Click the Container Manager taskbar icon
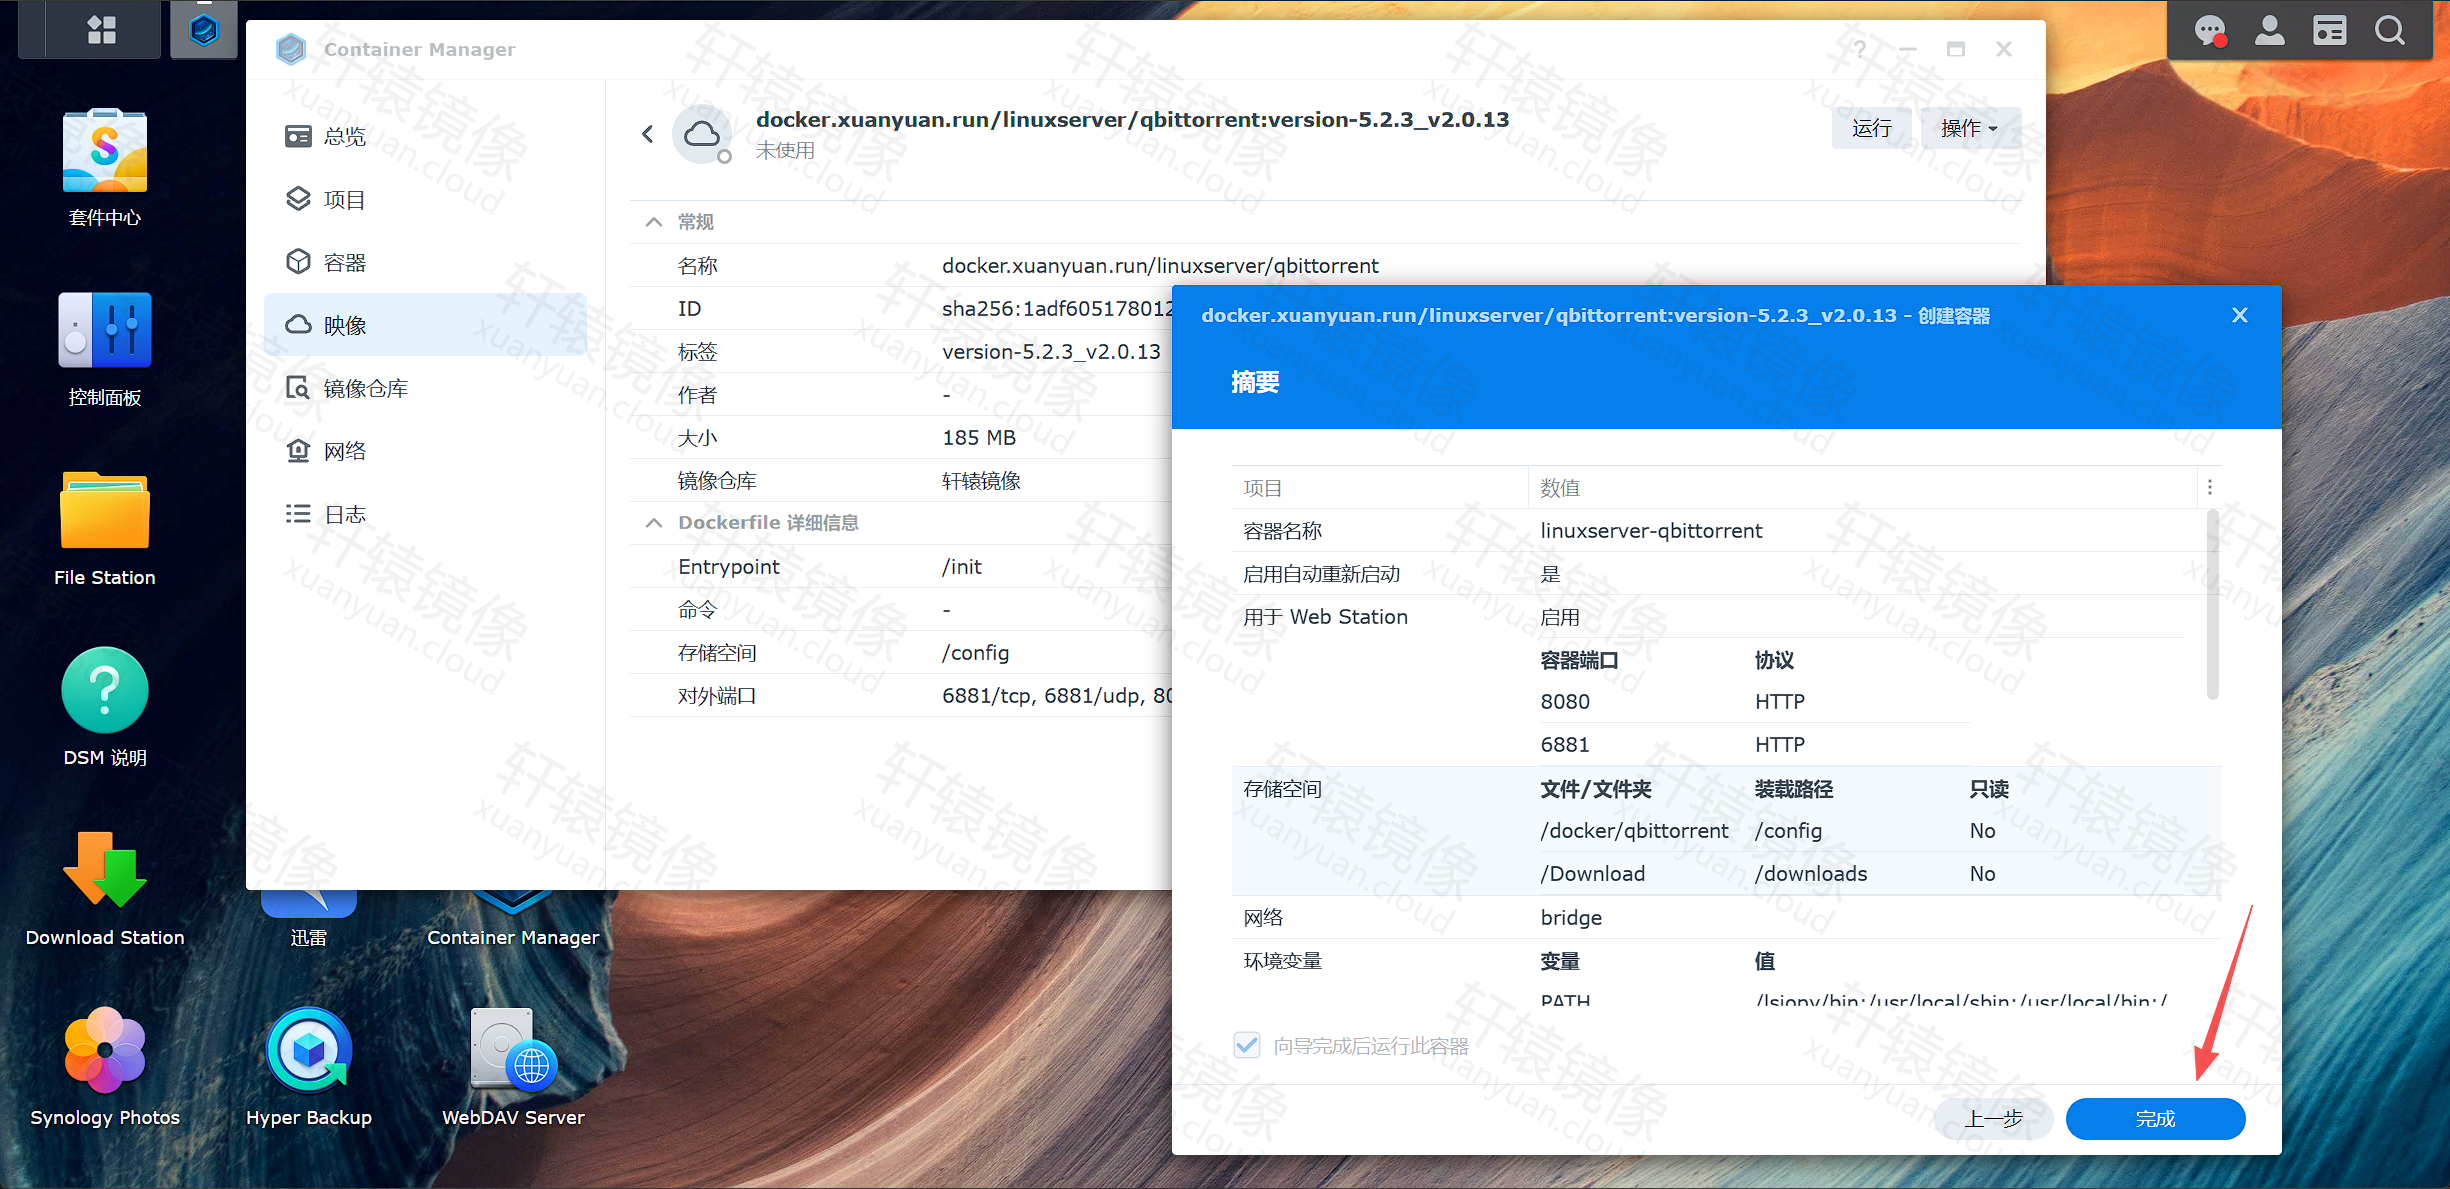Viewport: 2450px width, 1189px height. pyautogui.click(x=204, y=30)
